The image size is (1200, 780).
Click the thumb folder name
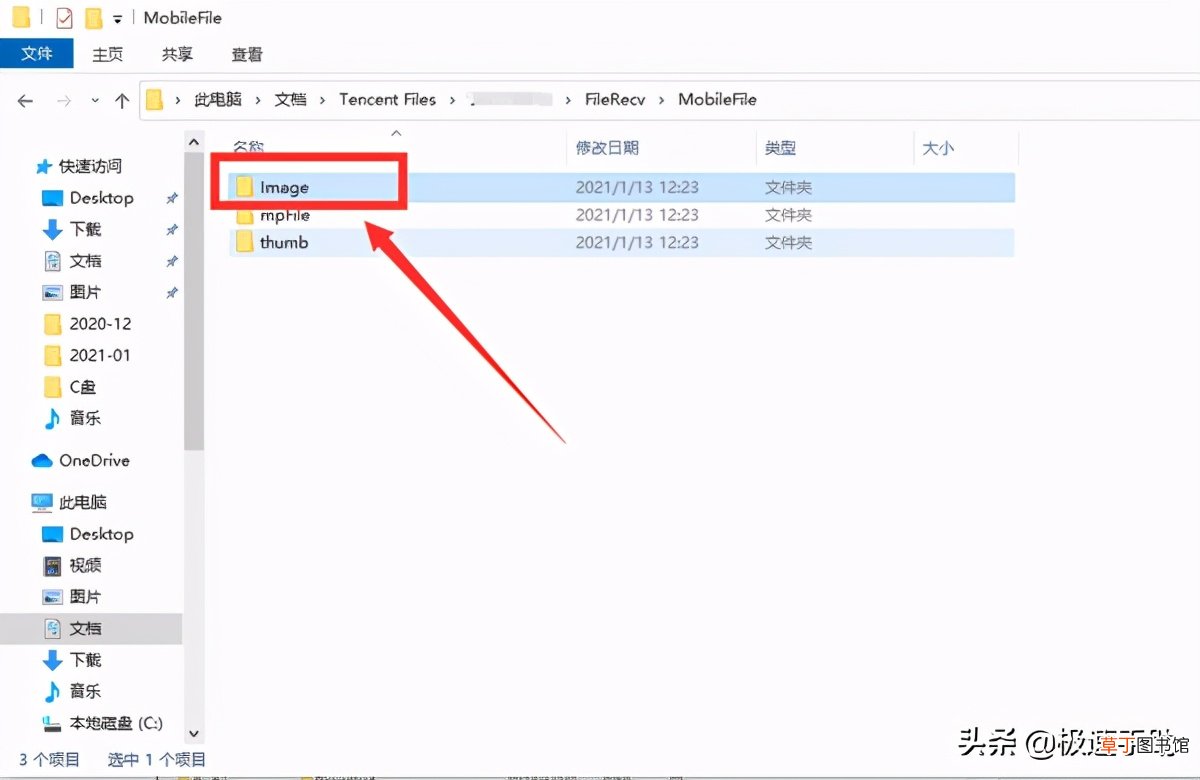284,242
